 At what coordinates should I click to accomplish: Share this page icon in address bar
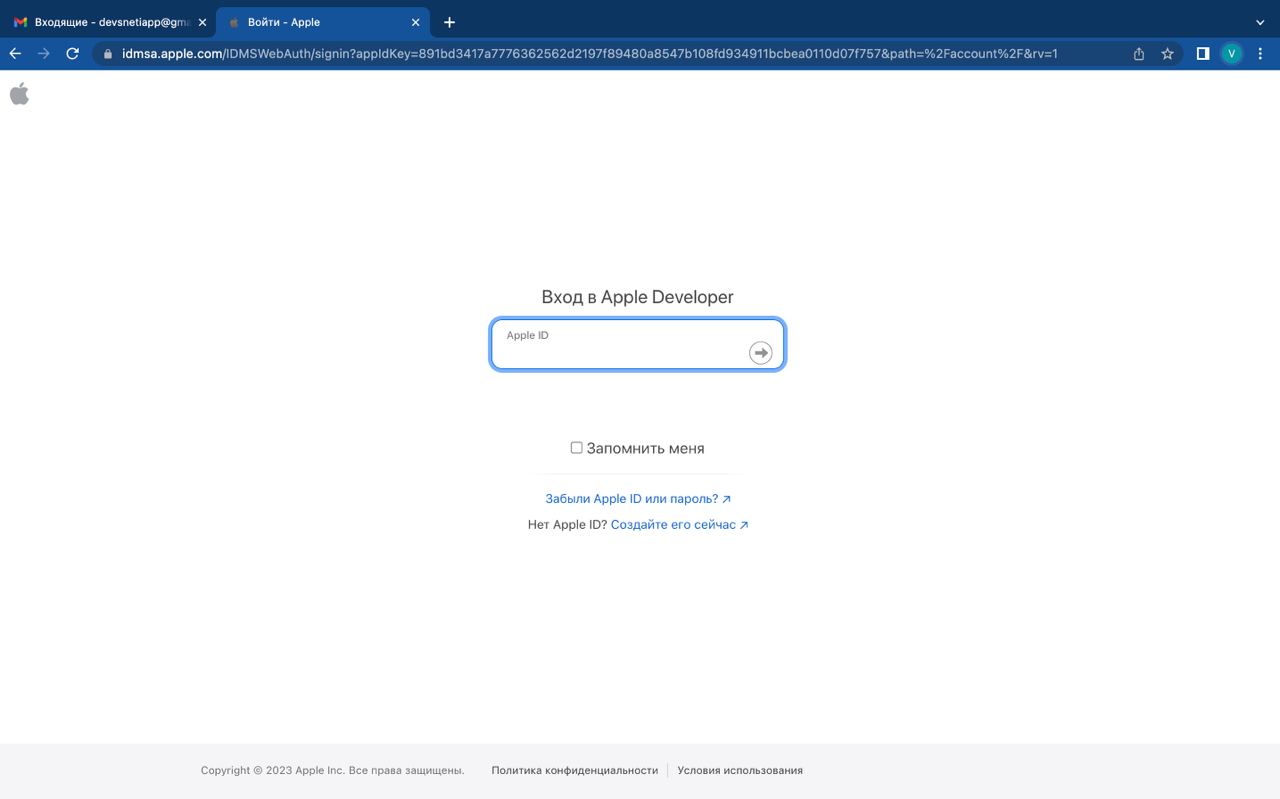pos(1139,54)
